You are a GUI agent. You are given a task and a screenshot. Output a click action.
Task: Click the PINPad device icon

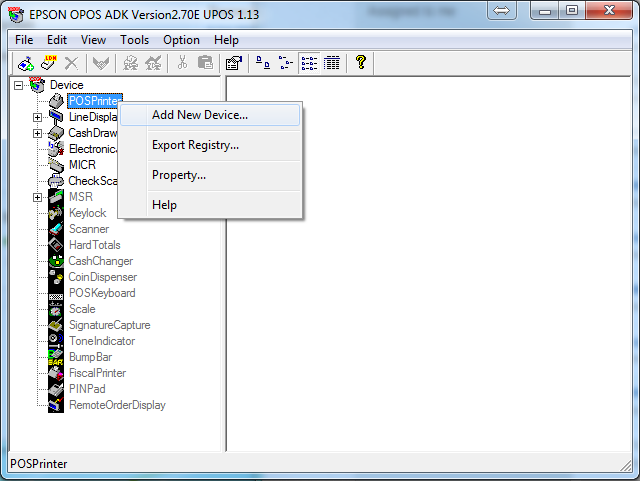coord(56,389)
